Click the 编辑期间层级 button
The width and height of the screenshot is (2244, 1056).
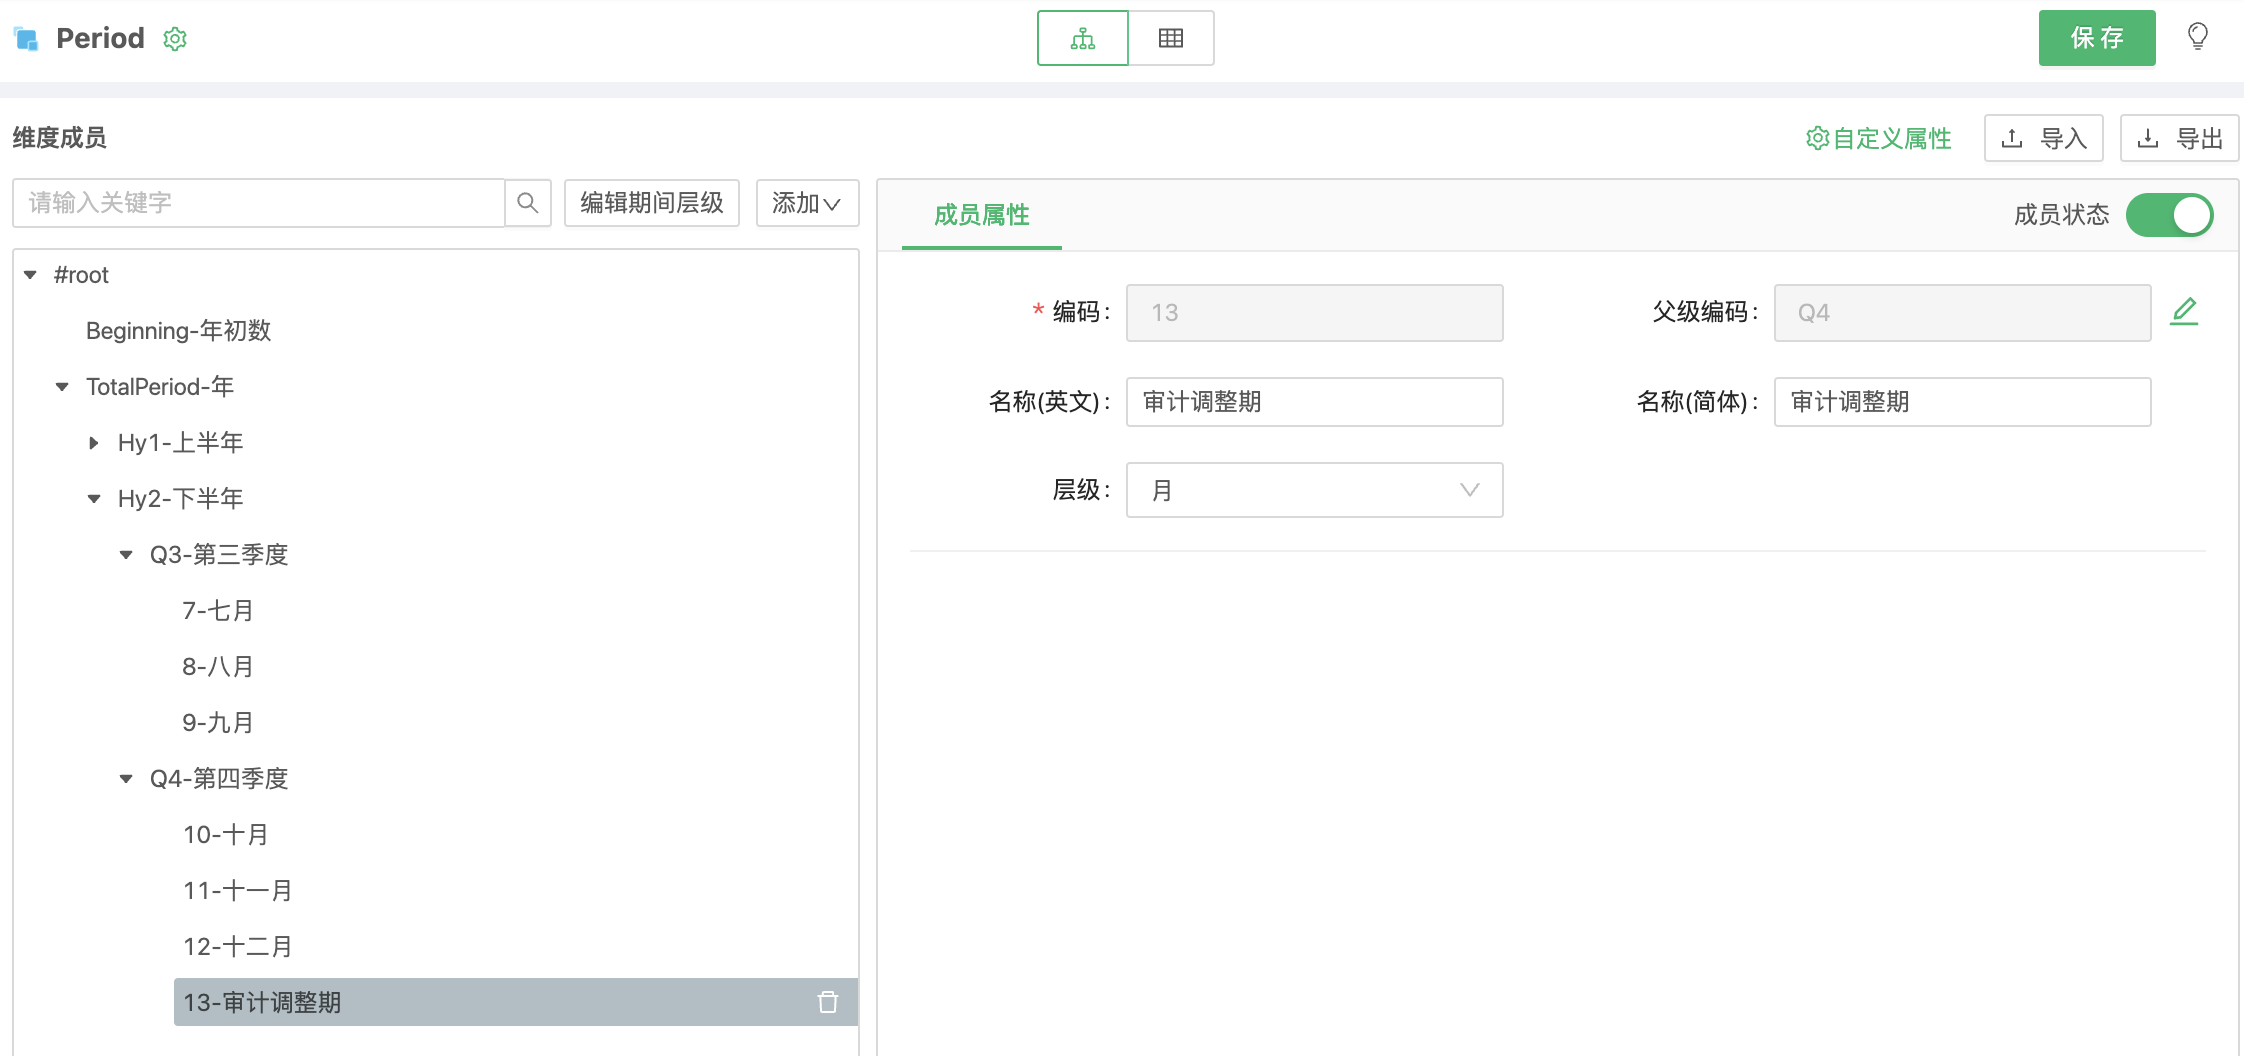click(651, 203)
